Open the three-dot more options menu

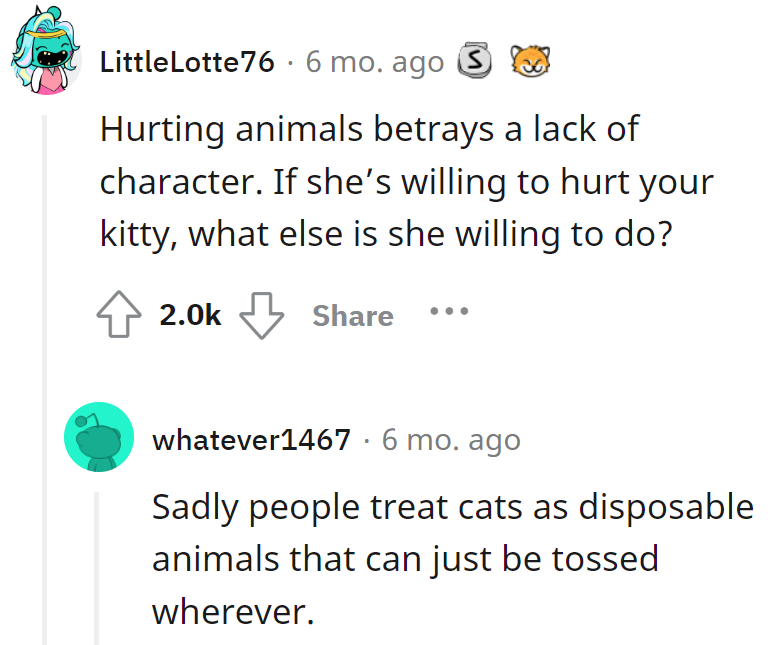click(x=449, y=311)
